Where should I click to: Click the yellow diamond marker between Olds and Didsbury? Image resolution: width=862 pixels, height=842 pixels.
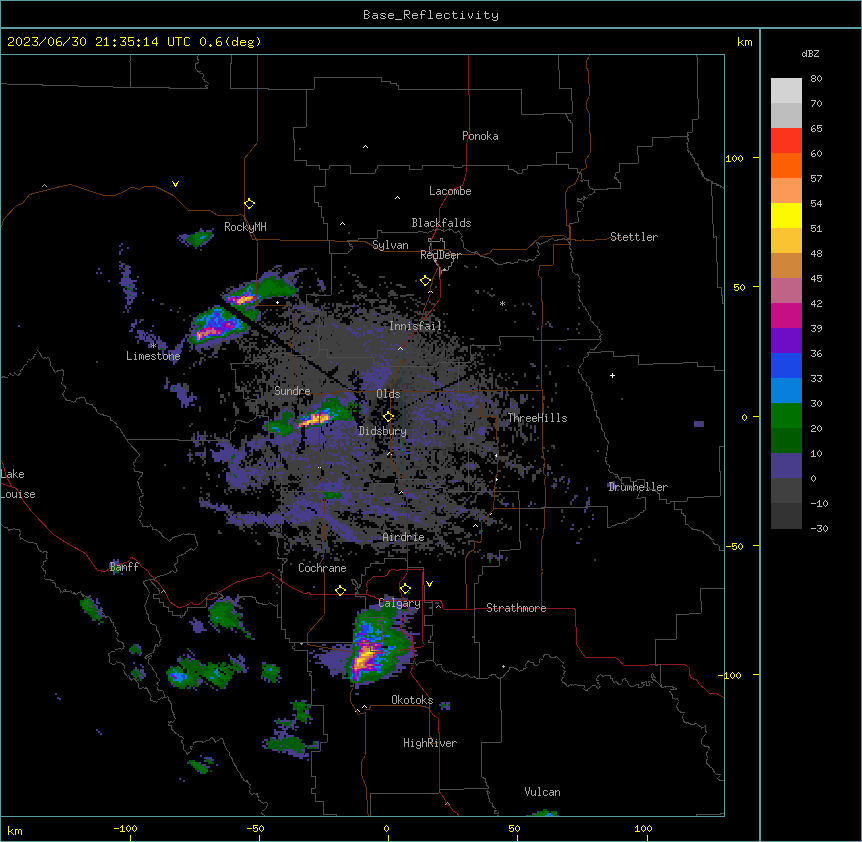pos(388,417)
